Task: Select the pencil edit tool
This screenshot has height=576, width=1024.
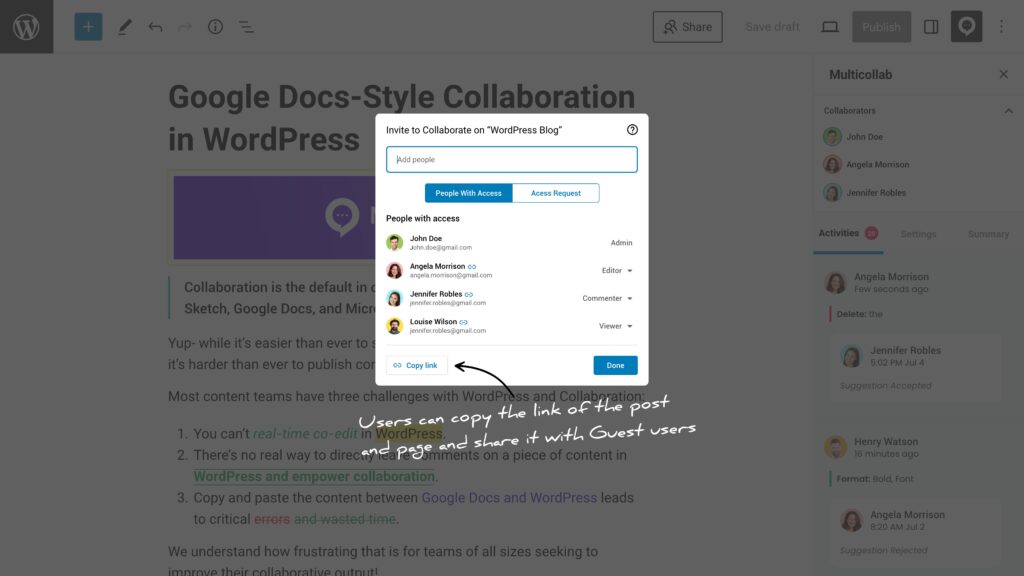Action: (124, 27)
